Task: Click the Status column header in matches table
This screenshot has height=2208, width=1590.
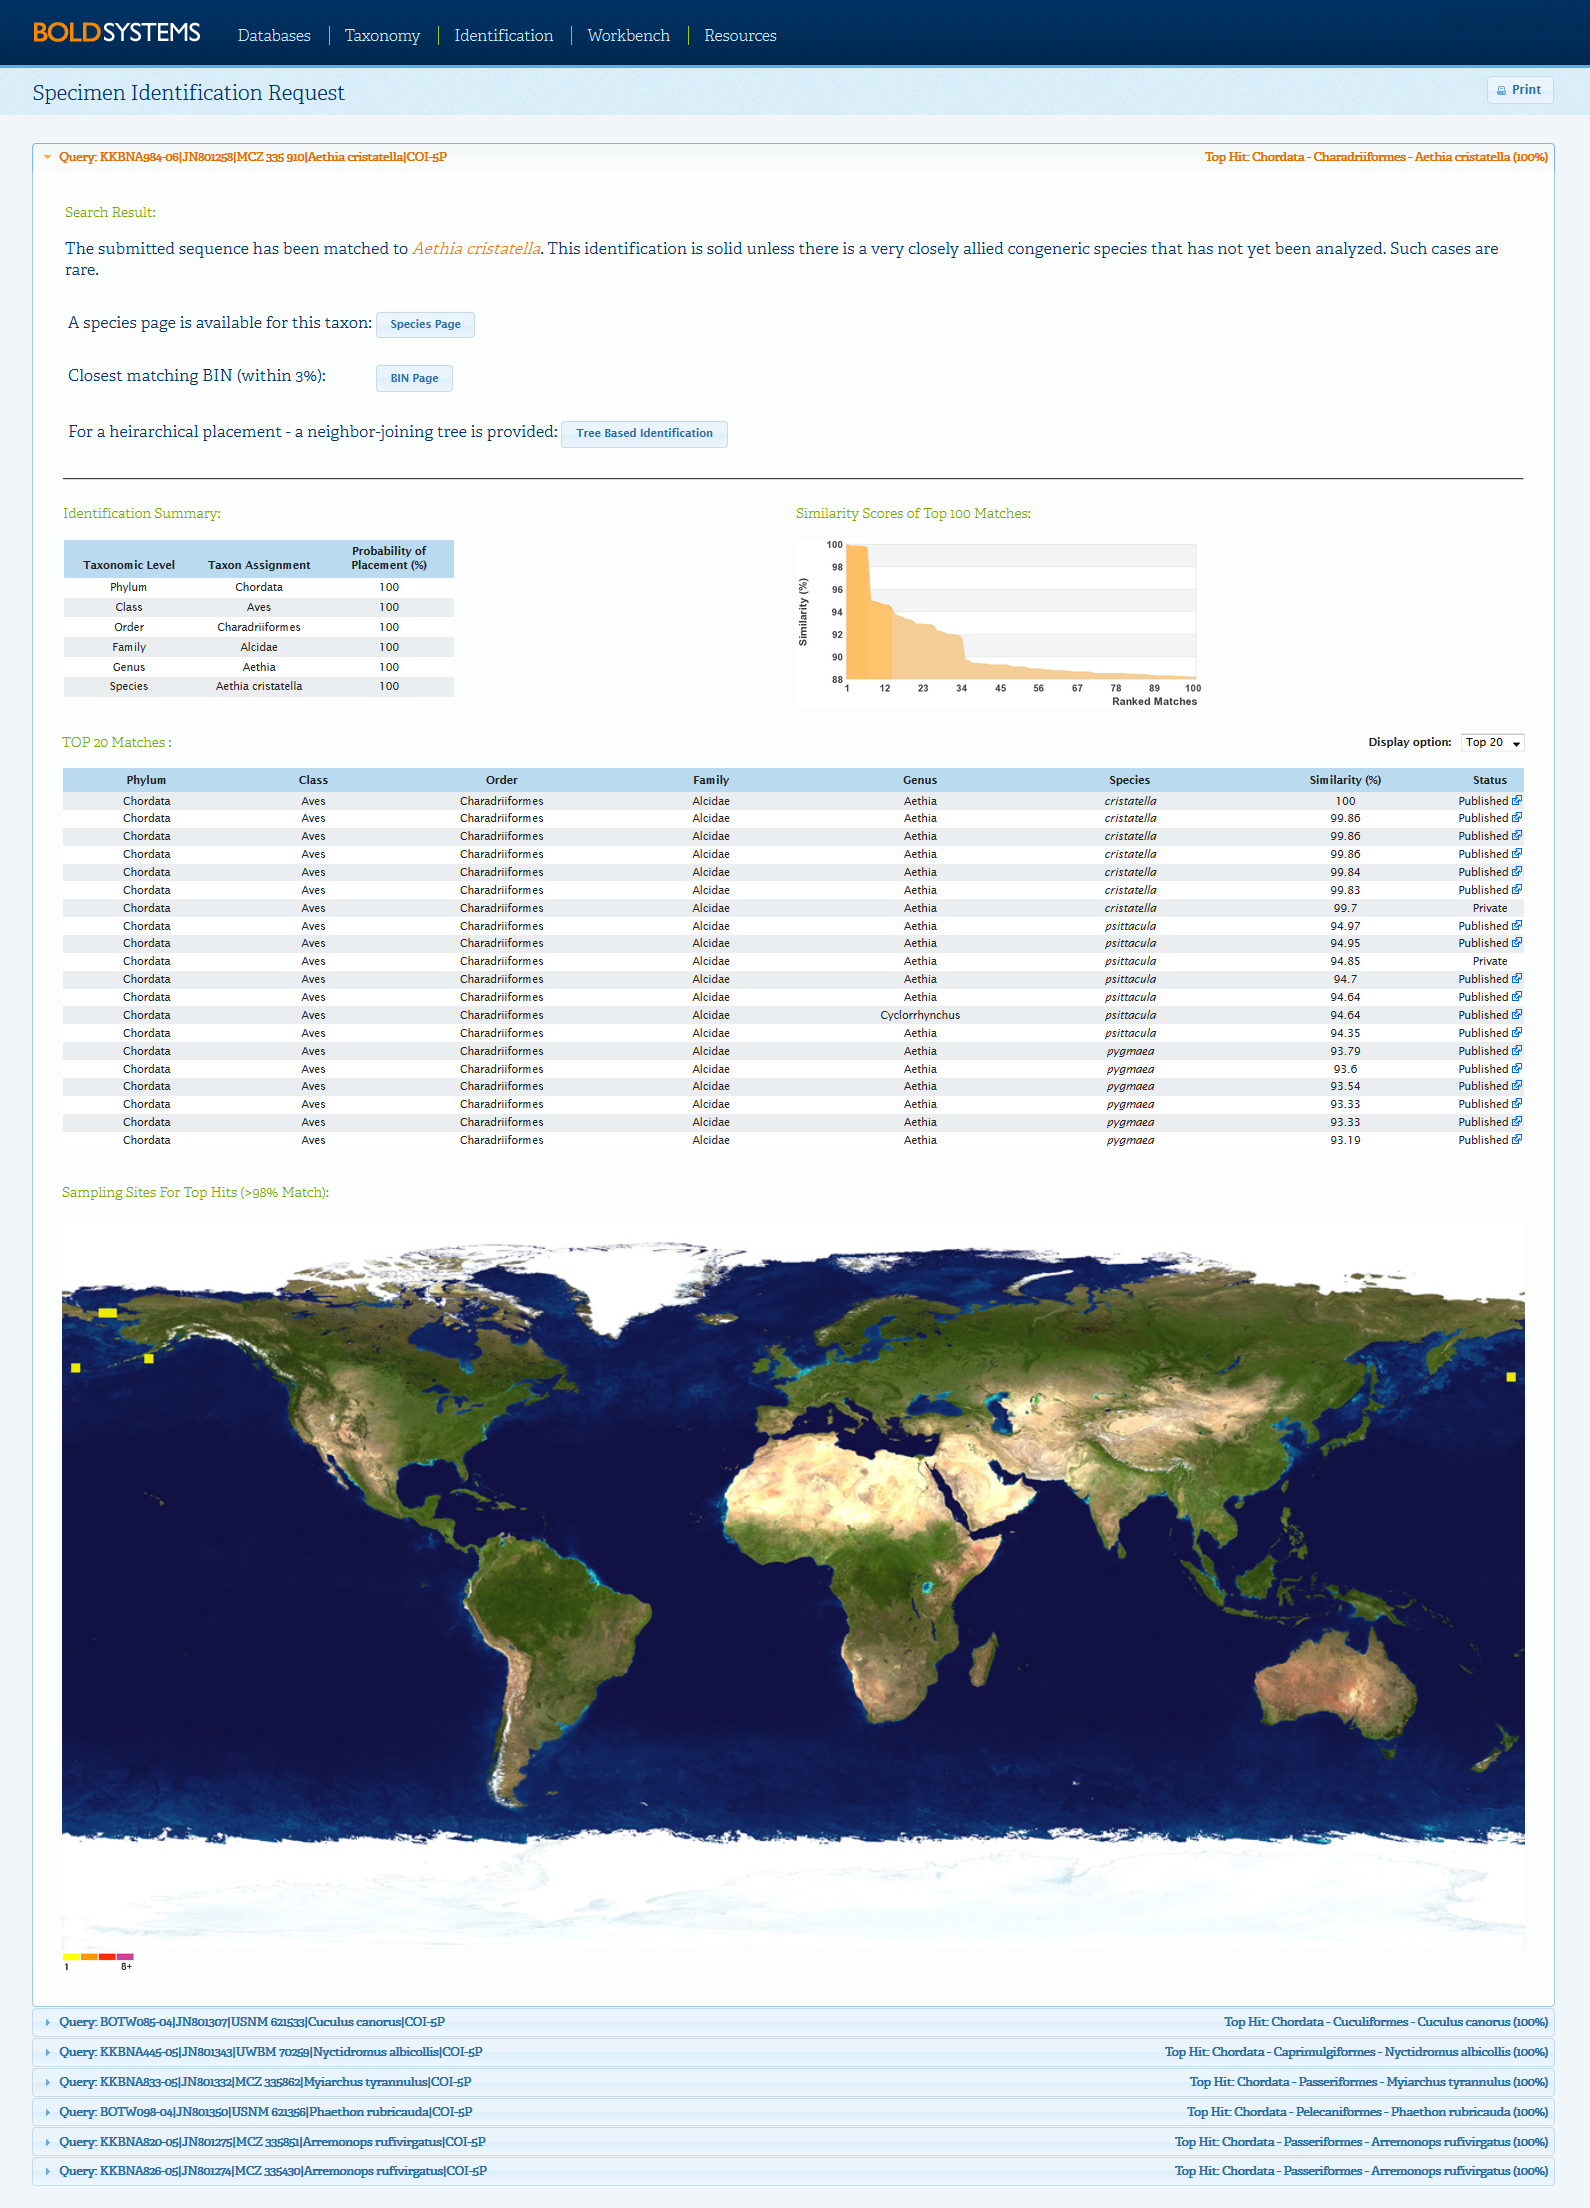Action: [x=1489, y=780]
